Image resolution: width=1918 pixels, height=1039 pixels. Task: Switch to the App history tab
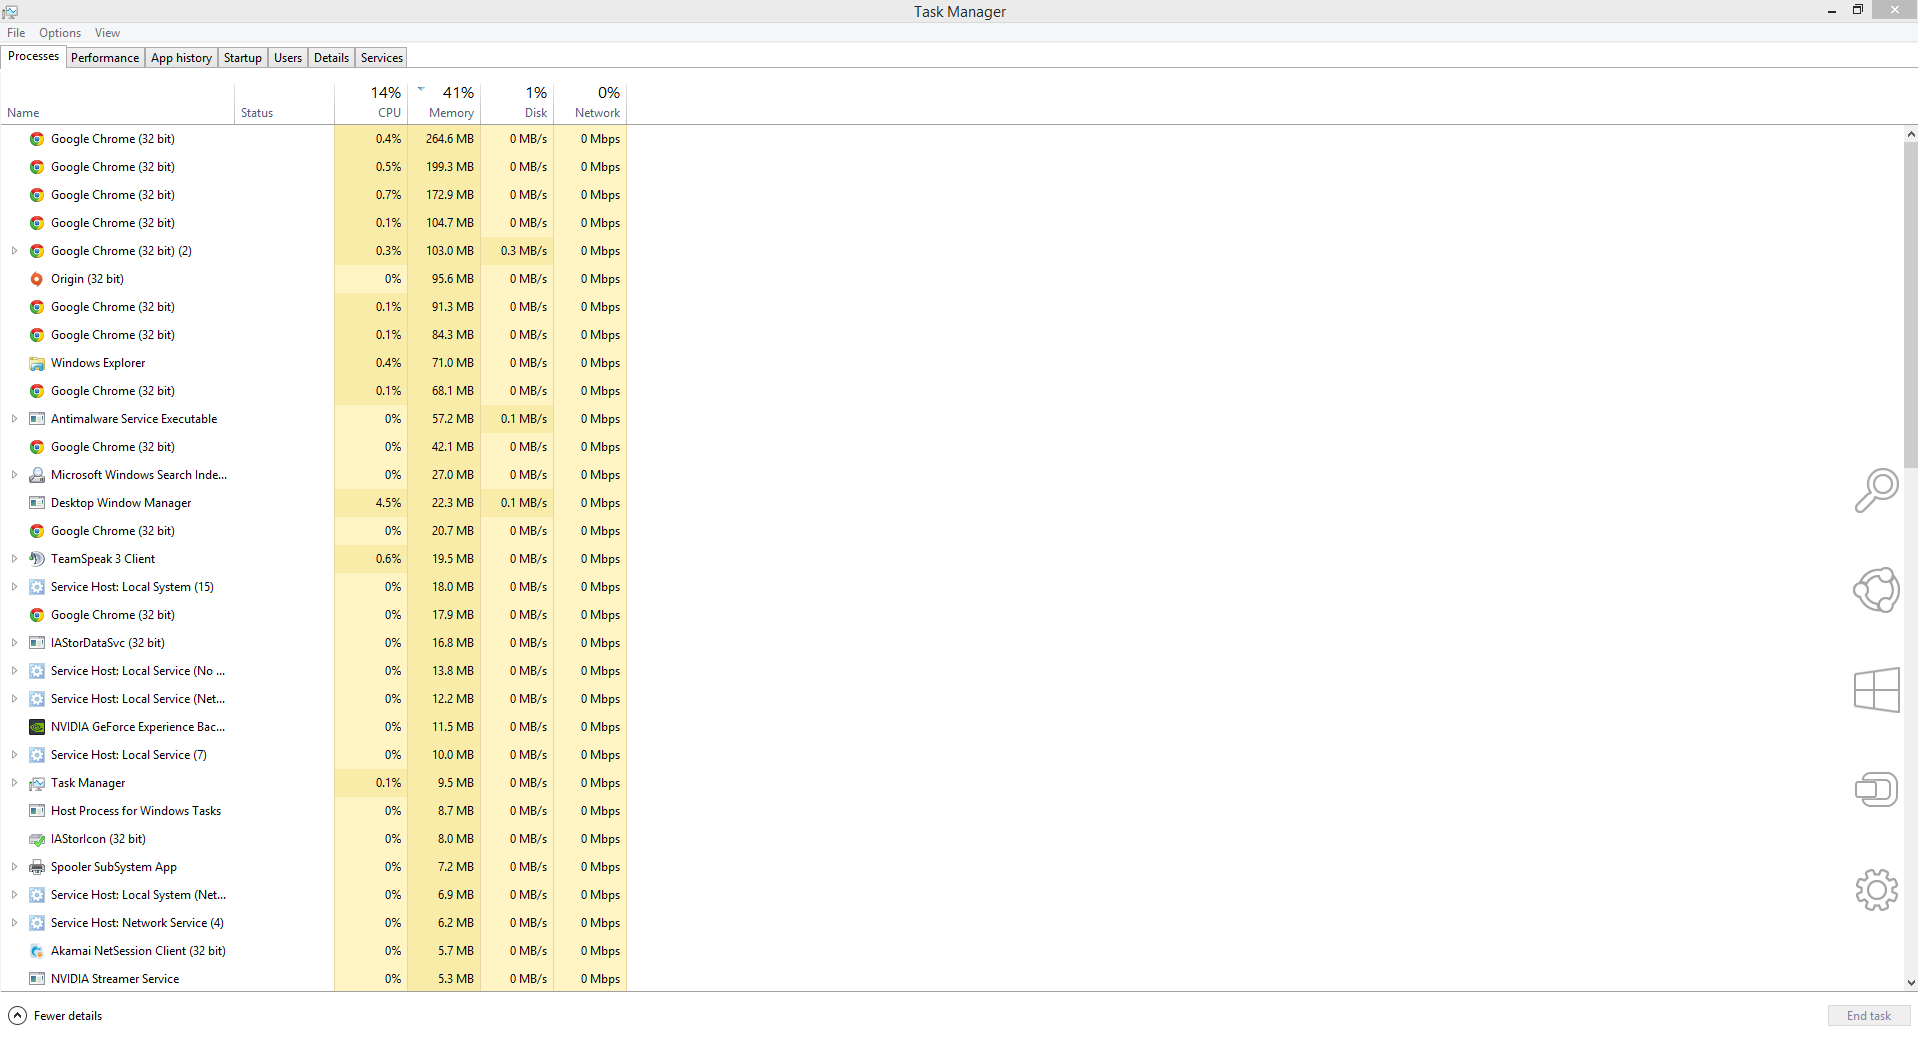[181, 58]
